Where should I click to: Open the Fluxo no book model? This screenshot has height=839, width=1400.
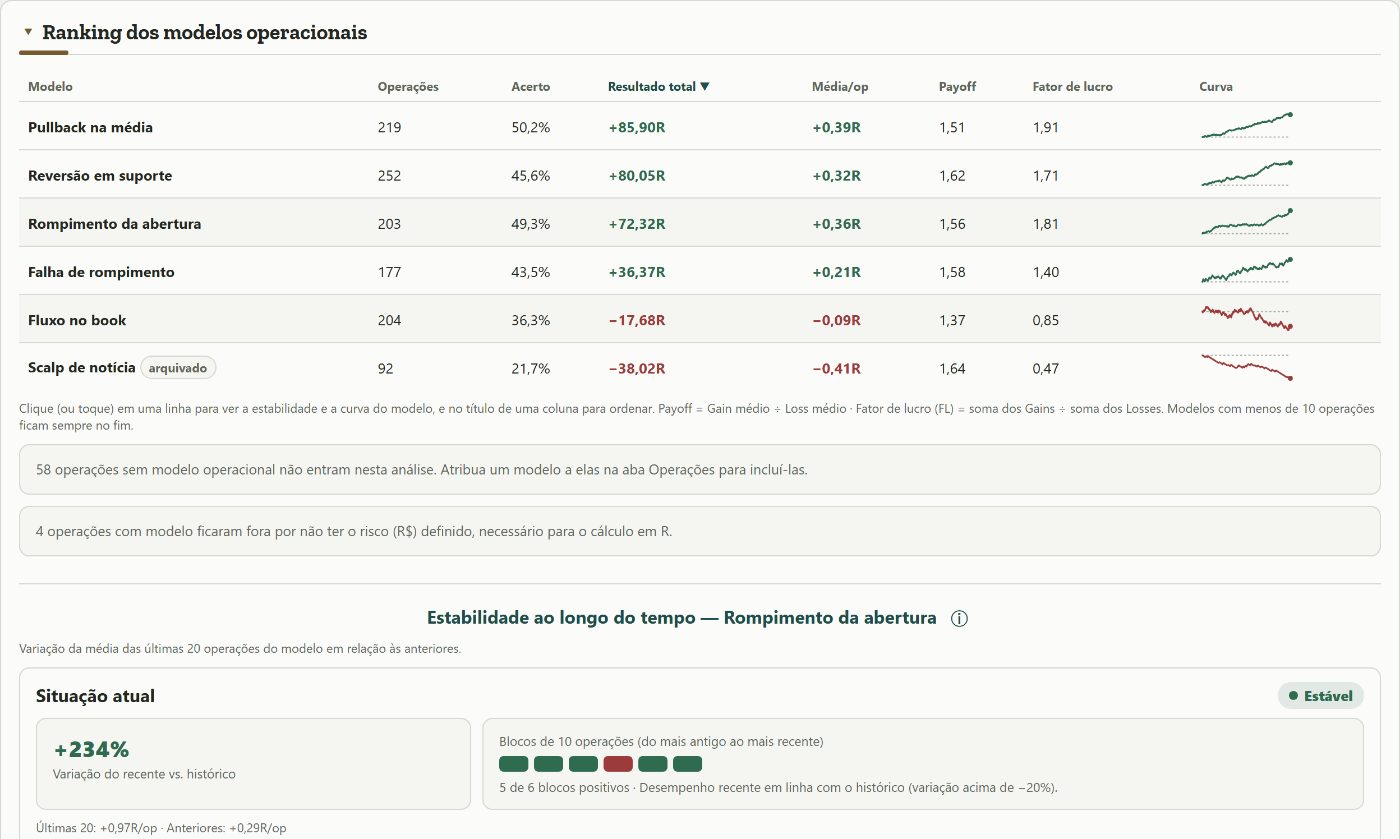point(700,319)
